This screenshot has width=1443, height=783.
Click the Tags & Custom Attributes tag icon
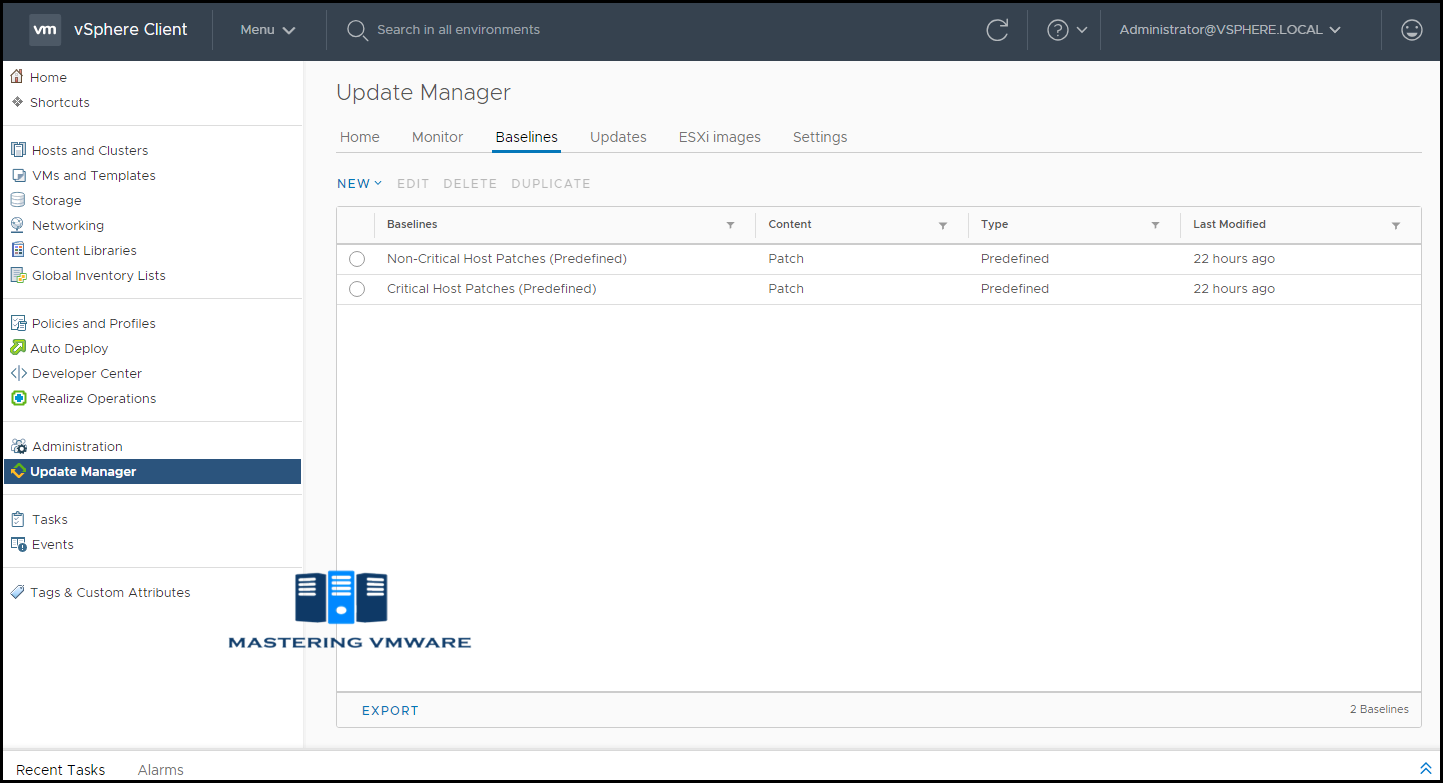[17, 592]
